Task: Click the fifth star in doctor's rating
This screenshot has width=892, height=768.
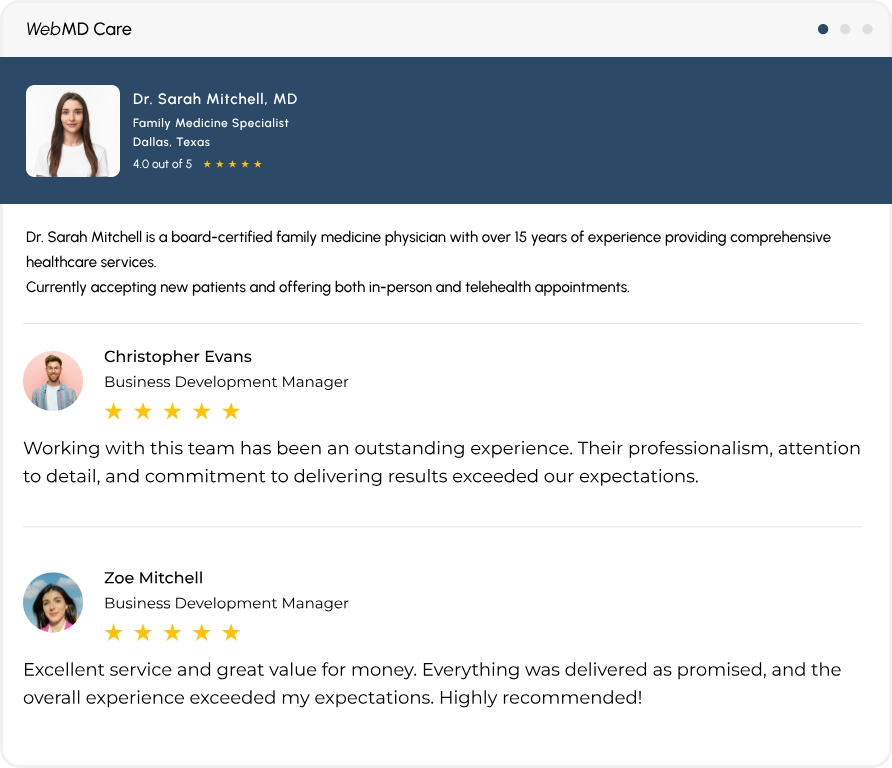Action: coord(258,164)
